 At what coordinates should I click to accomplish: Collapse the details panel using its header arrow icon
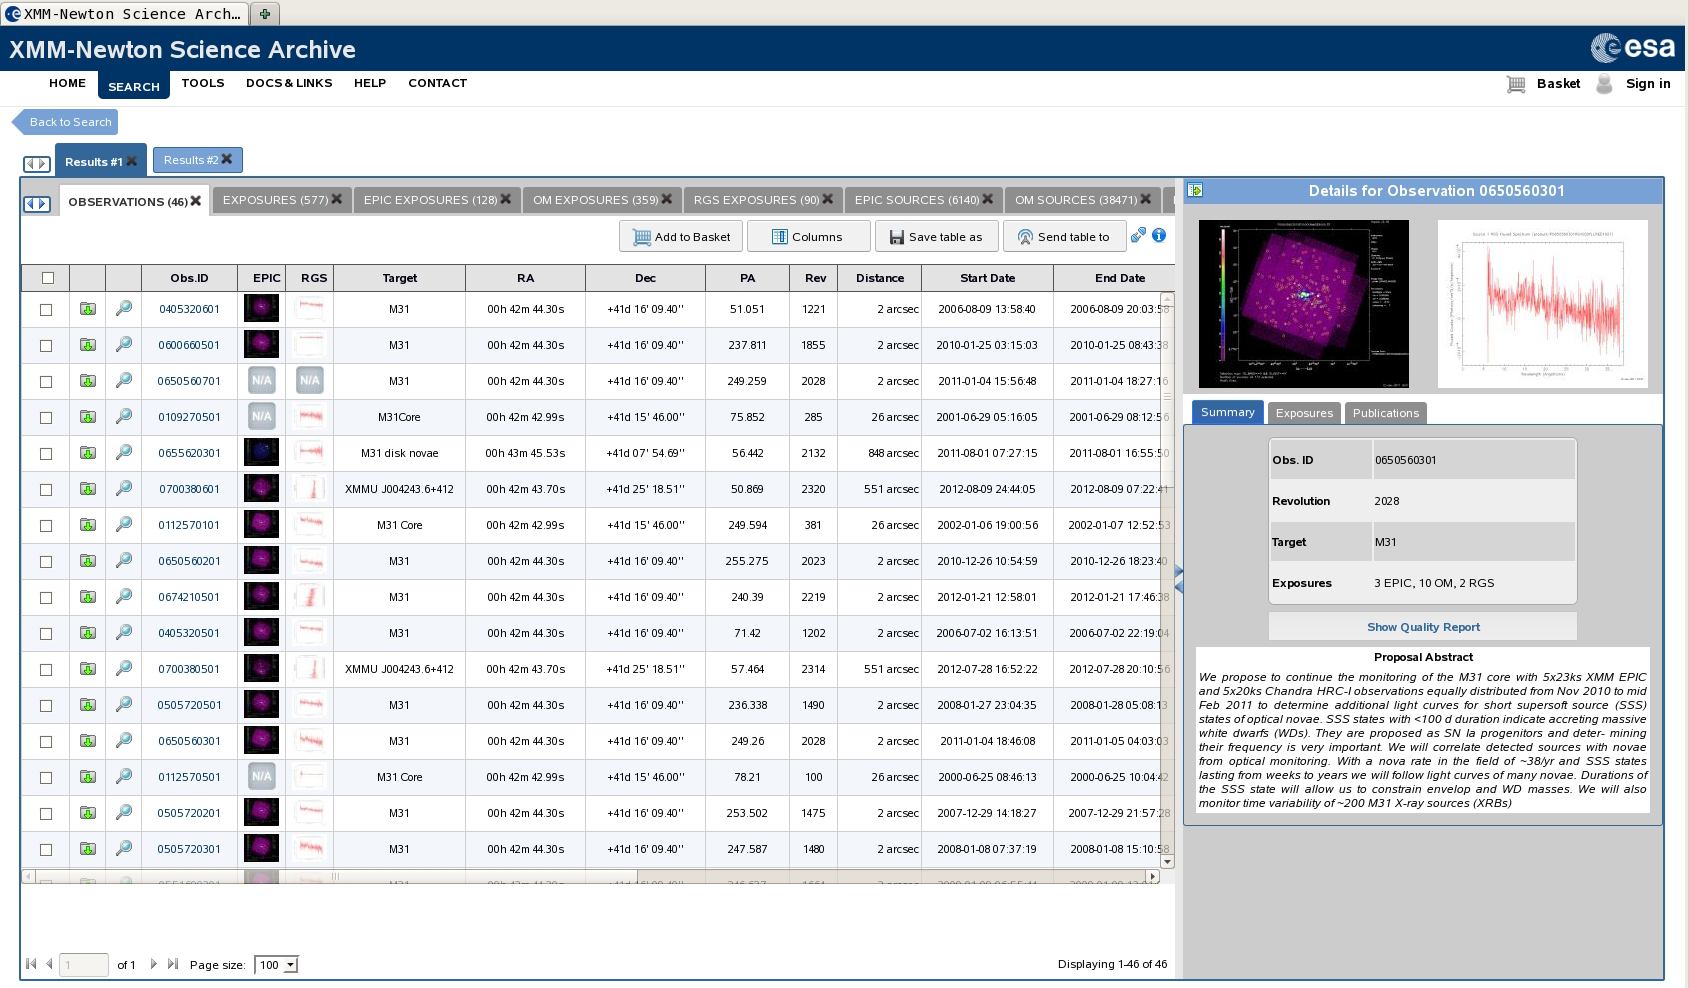1195,191
